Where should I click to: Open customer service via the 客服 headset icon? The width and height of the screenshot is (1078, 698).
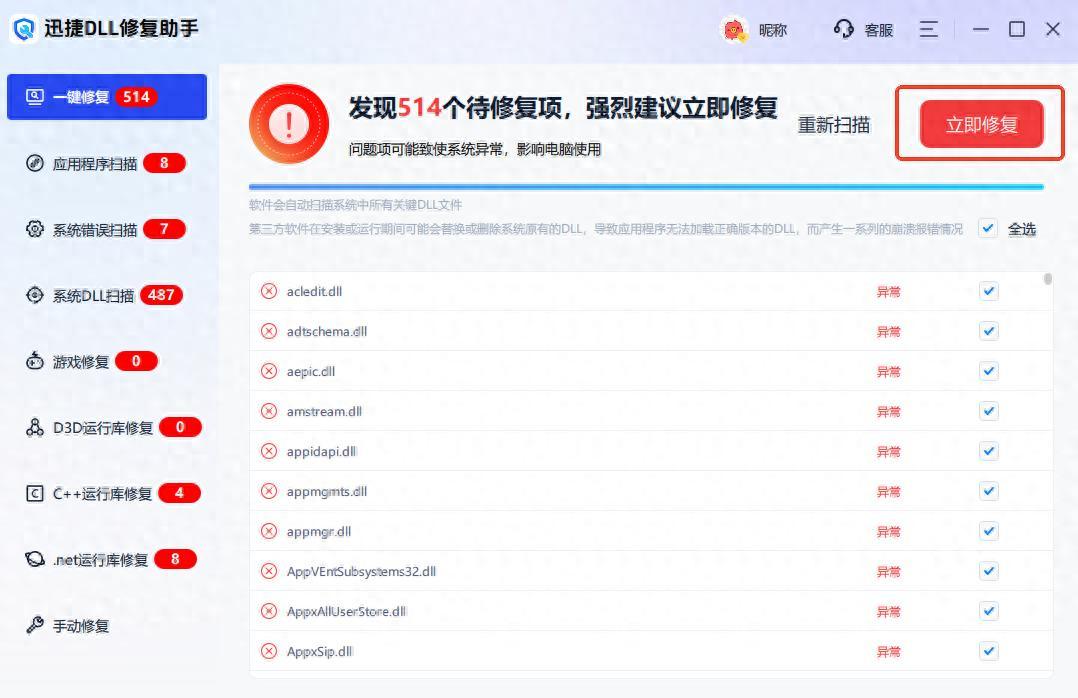point(844,30)
